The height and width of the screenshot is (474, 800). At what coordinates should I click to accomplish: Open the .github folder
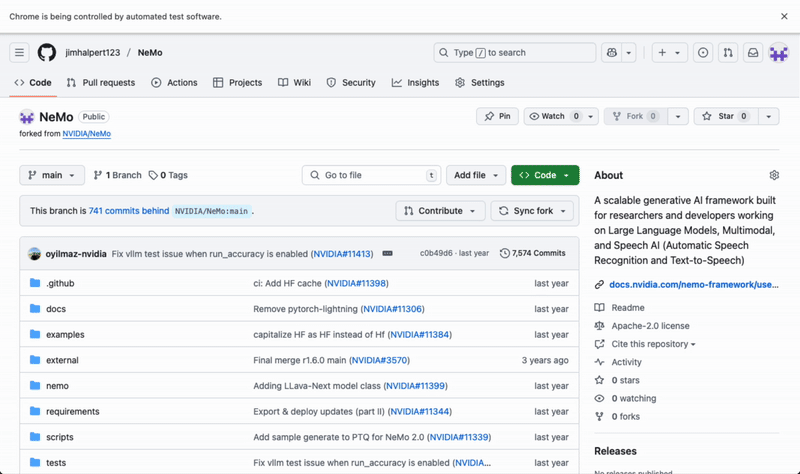pyautogui.click(x=60, y=283)
